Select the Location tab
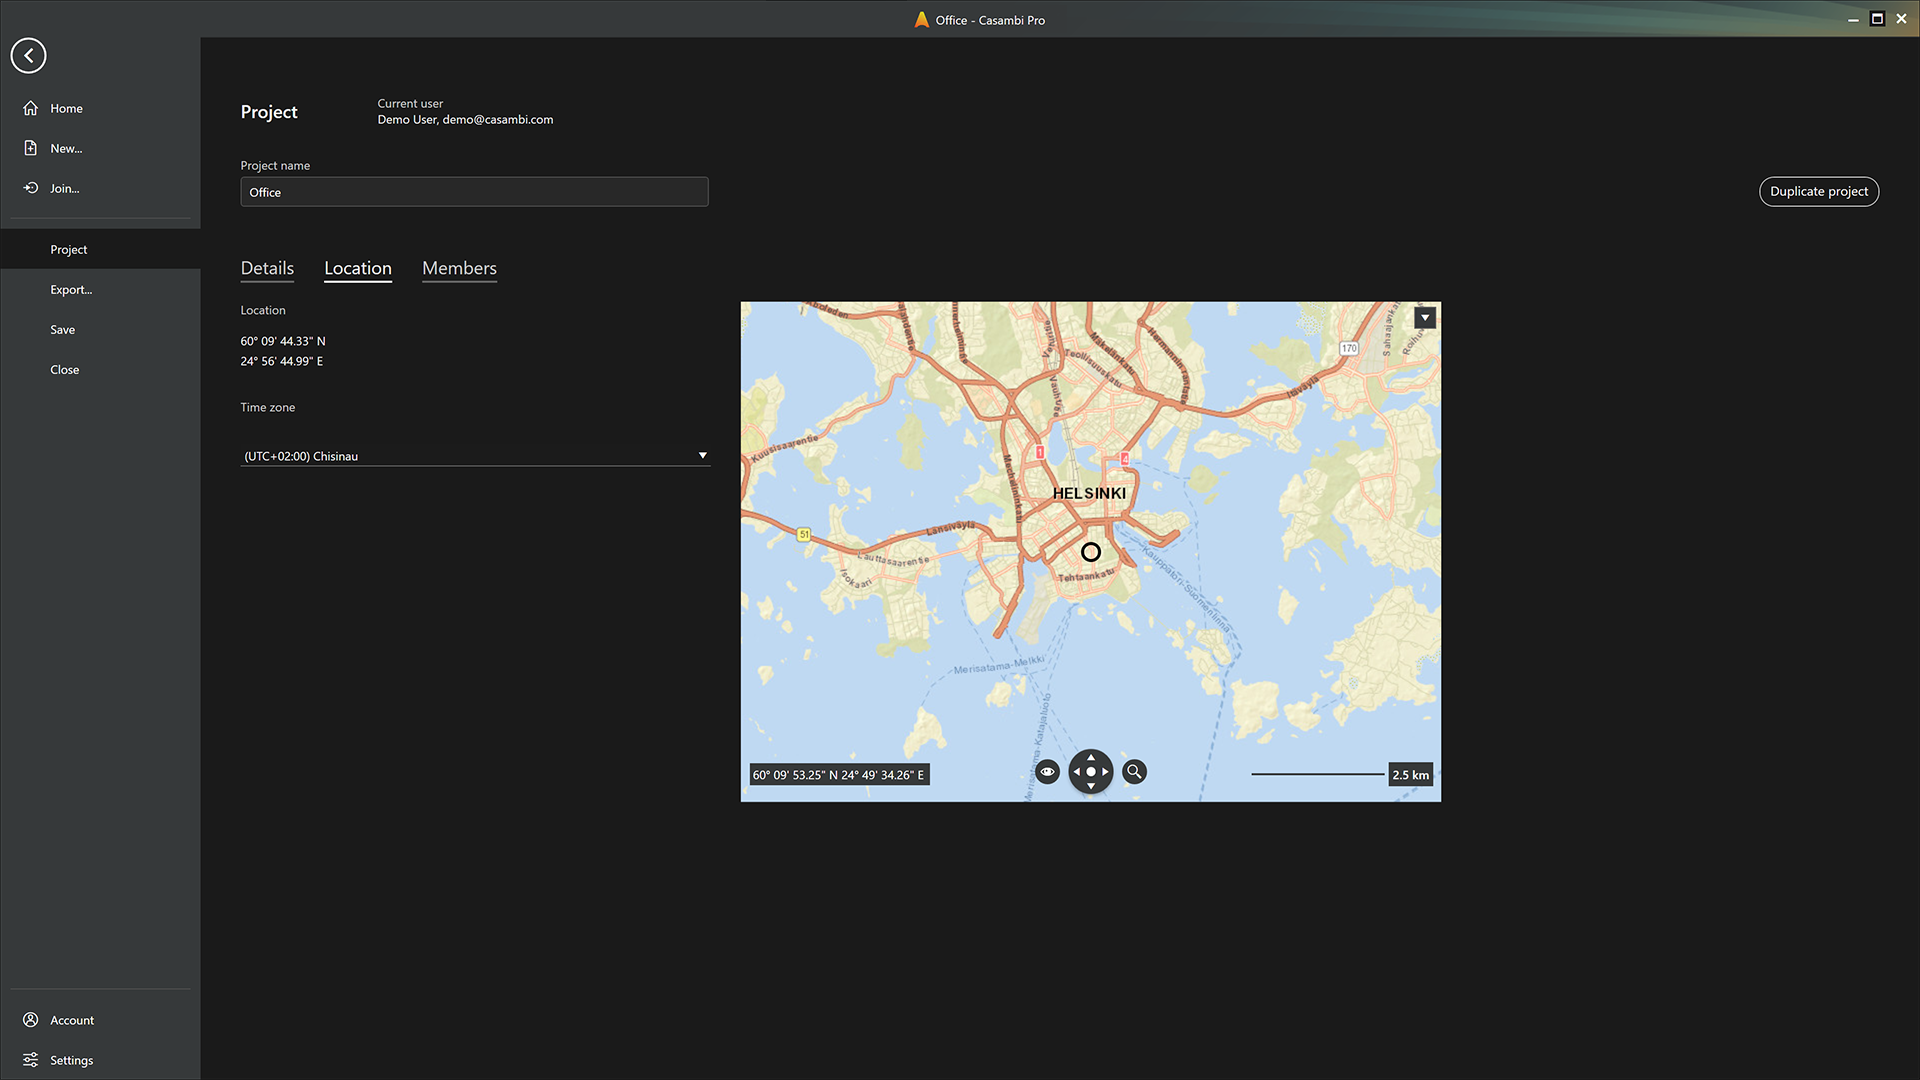Image resolution: width=1920 pixels, height=1080 pixels. click(x=358, y=268)
